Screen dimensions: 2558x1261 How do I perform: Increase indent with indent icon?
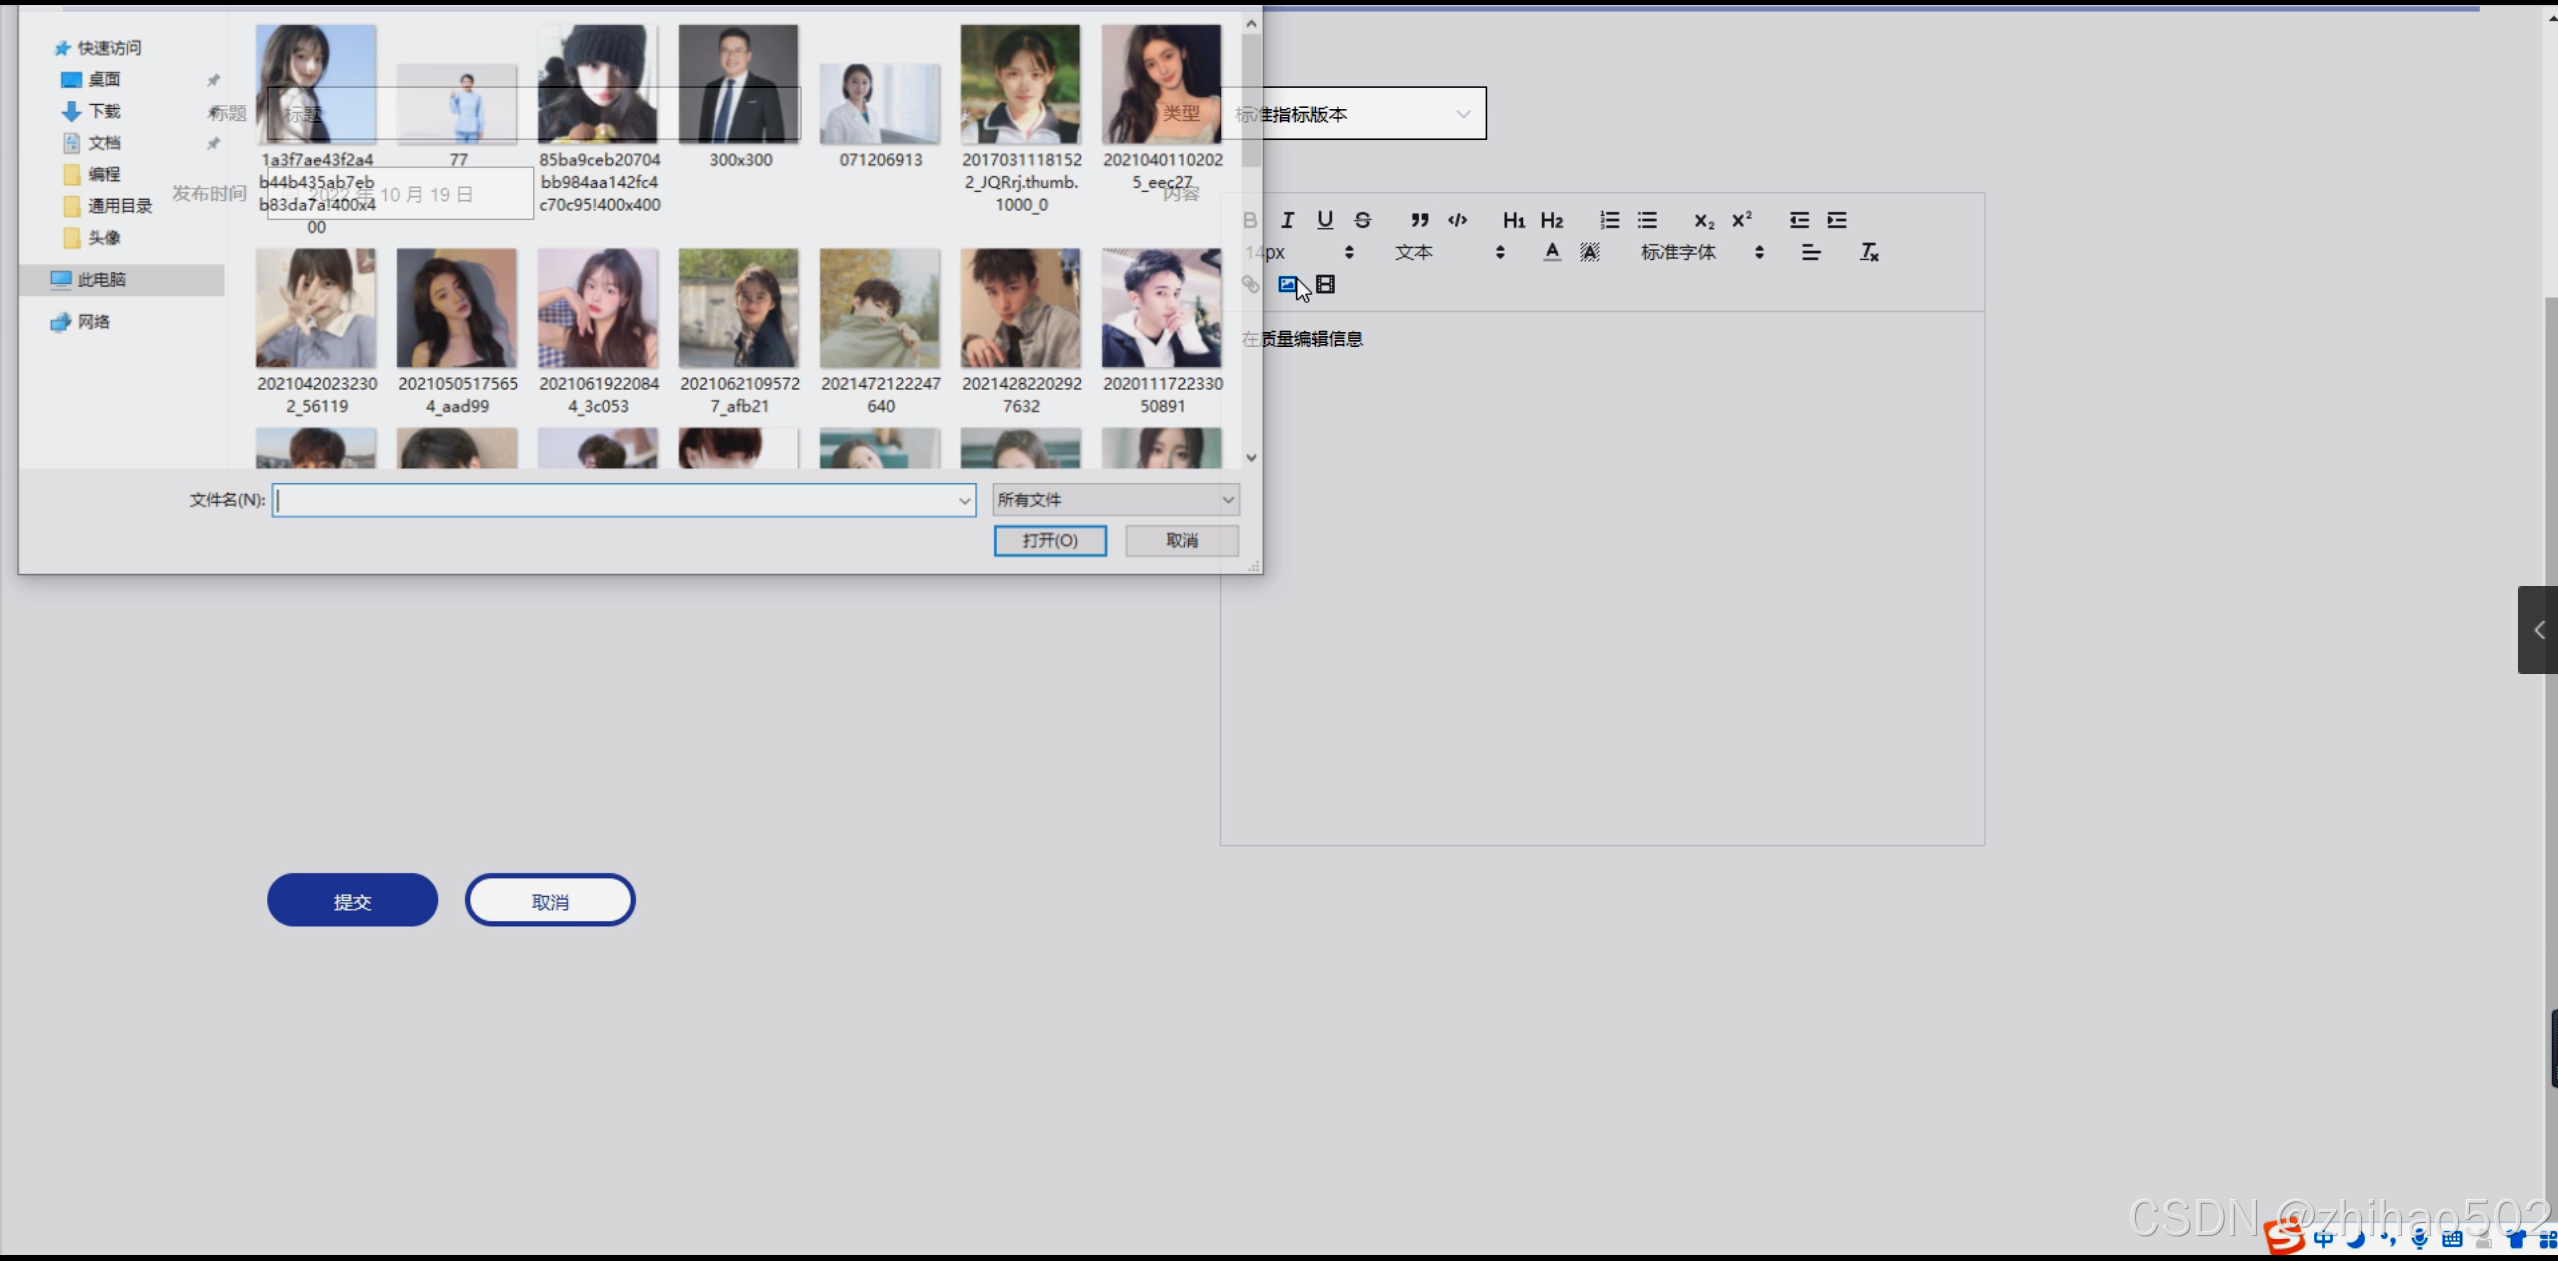pos(1837,220)
